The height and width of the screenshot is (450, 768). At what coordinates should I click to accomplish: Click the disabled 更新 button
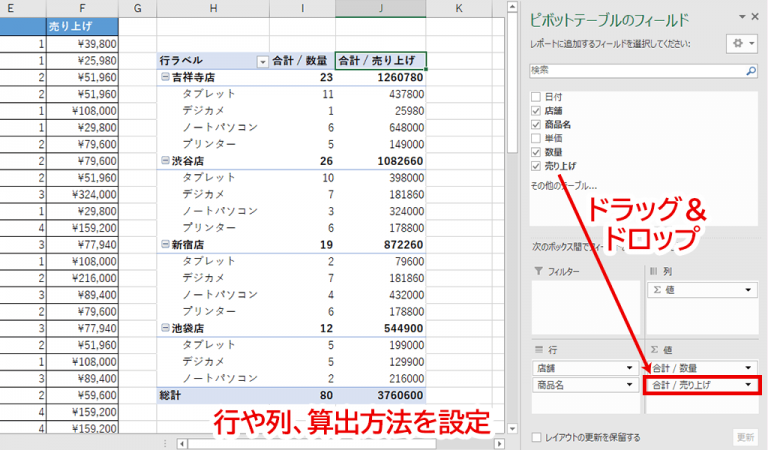[745, 437]
